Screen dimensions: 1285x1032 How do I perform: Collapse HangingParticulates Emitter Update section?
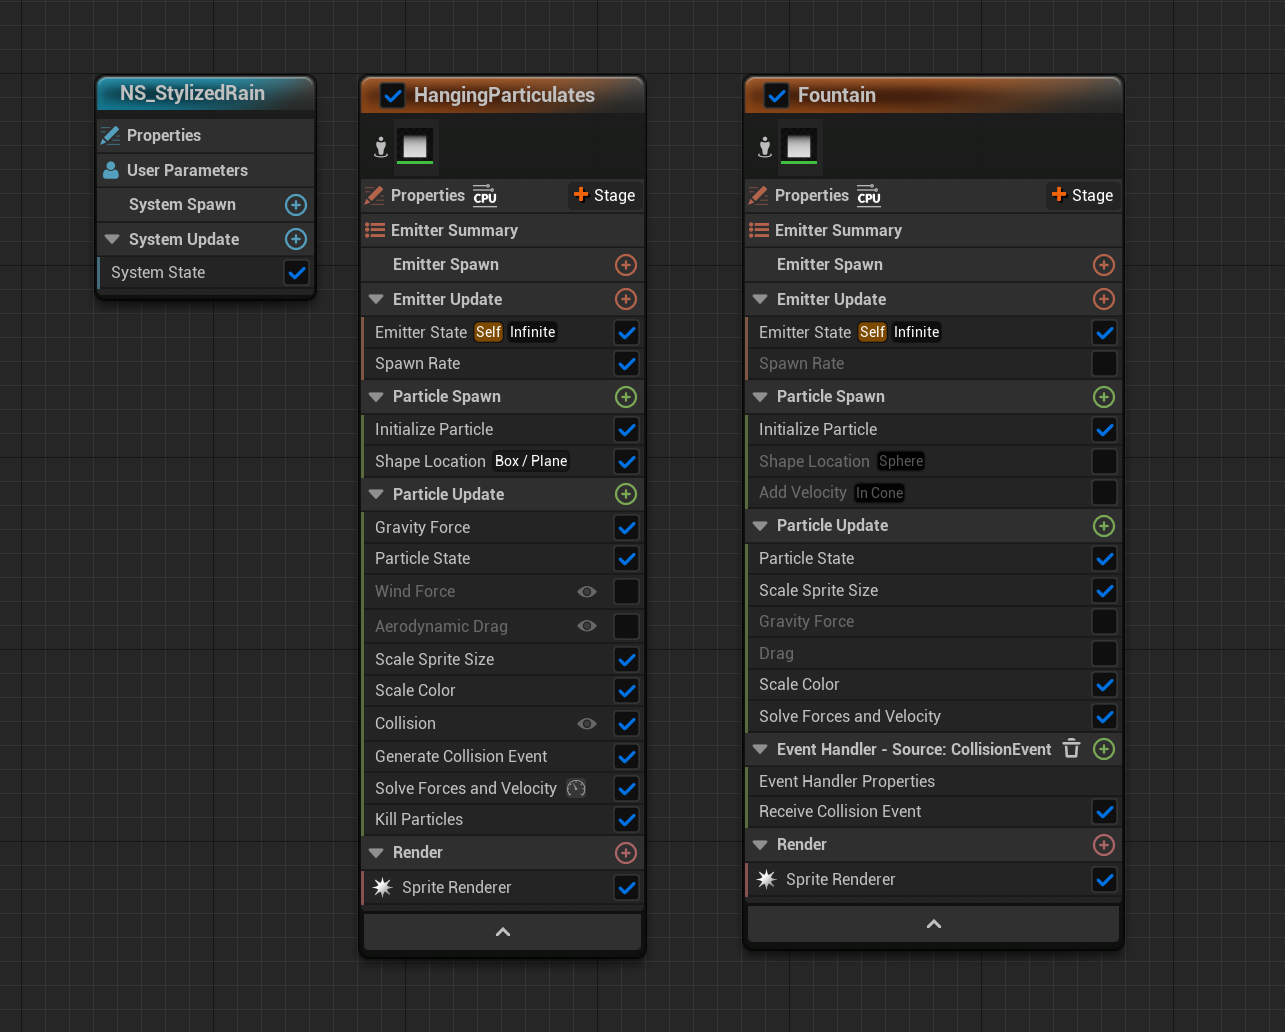point(376,299)
